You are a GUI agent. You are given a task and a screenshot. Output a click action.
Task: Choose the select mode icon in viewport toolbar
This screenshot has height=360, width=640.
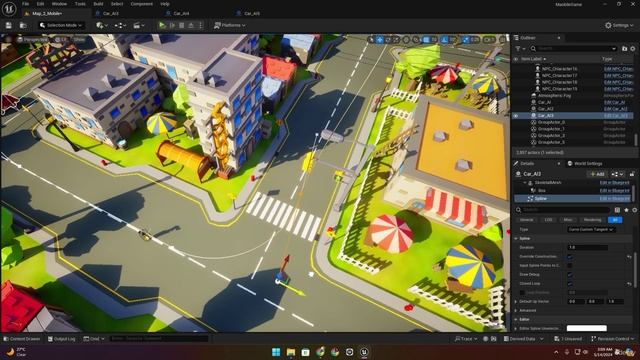(x=371, y=40)
